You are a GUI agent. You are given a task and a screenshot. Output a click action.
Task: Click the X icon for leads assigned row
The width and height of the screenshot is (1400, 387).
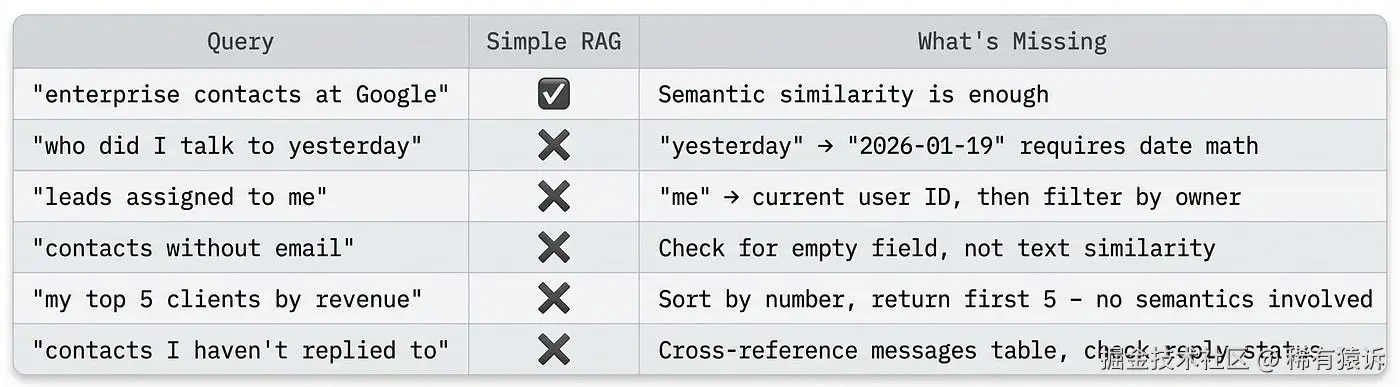pos(553,196)
